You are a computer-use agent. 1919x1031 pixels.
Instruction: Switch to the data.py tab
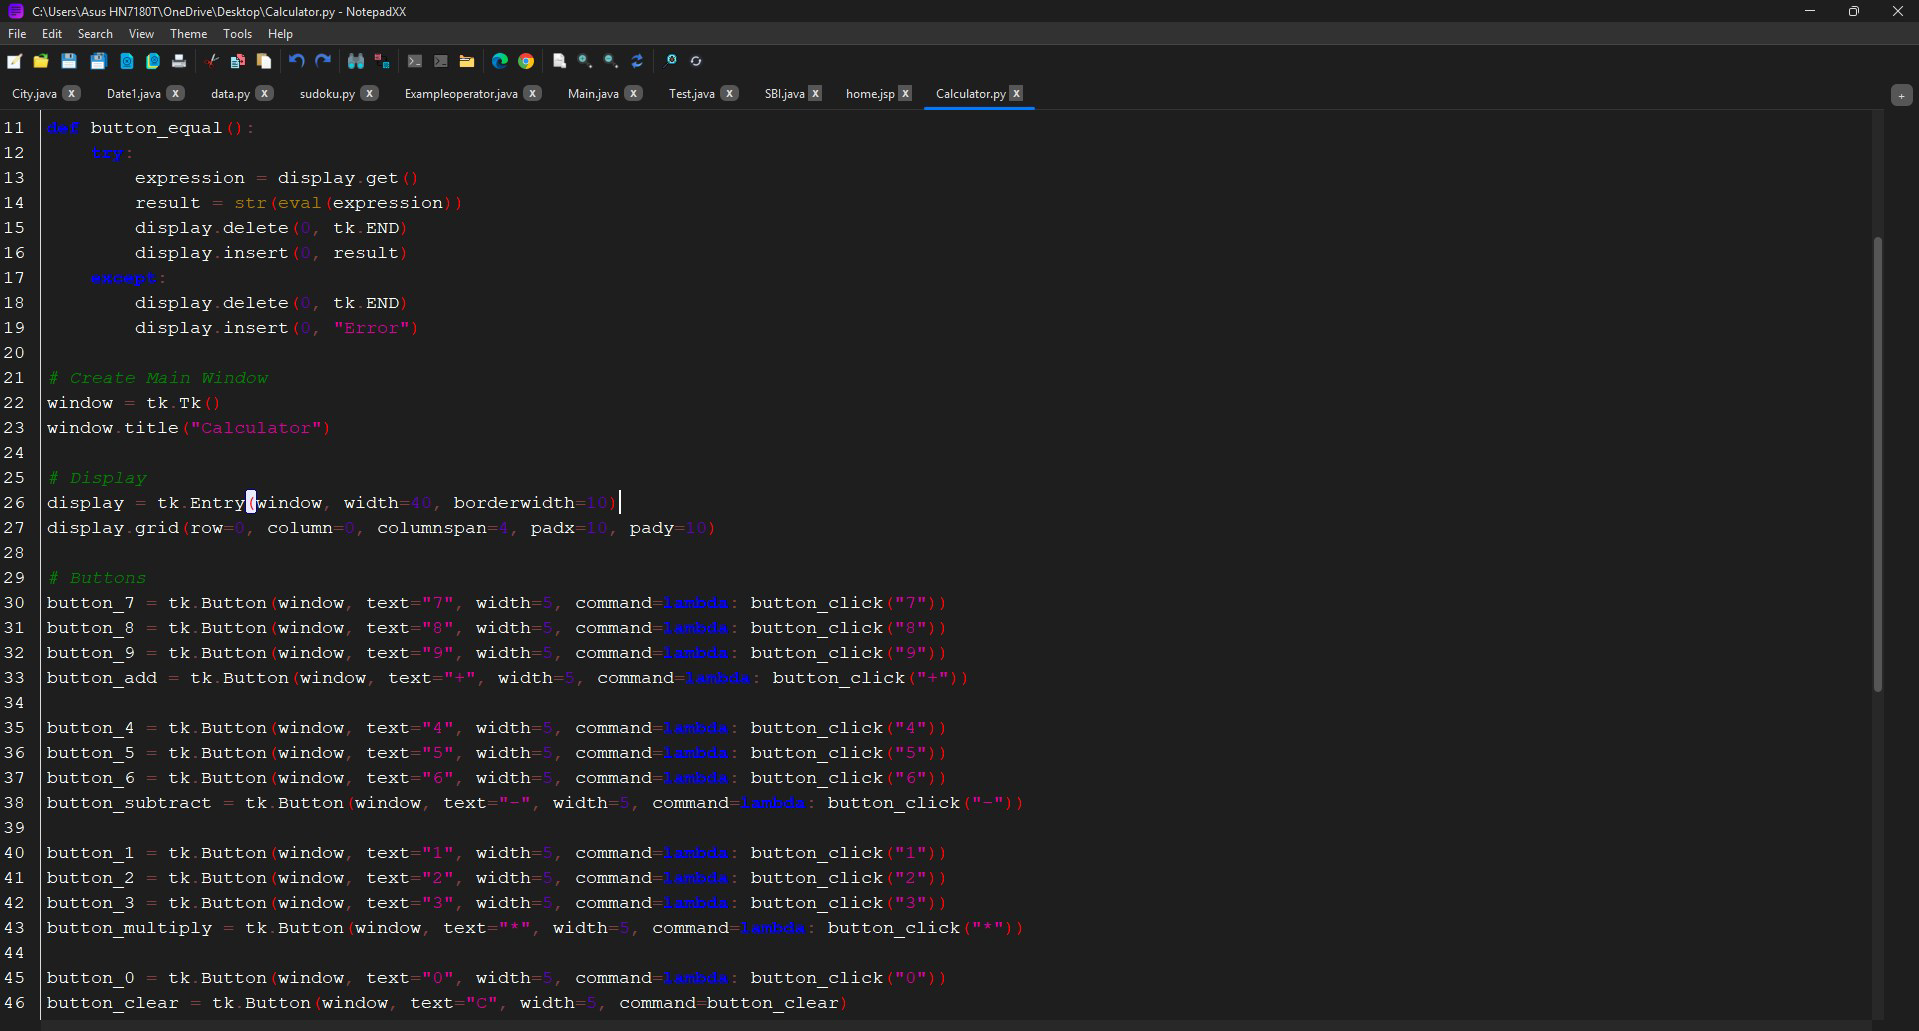coord(231,94)
